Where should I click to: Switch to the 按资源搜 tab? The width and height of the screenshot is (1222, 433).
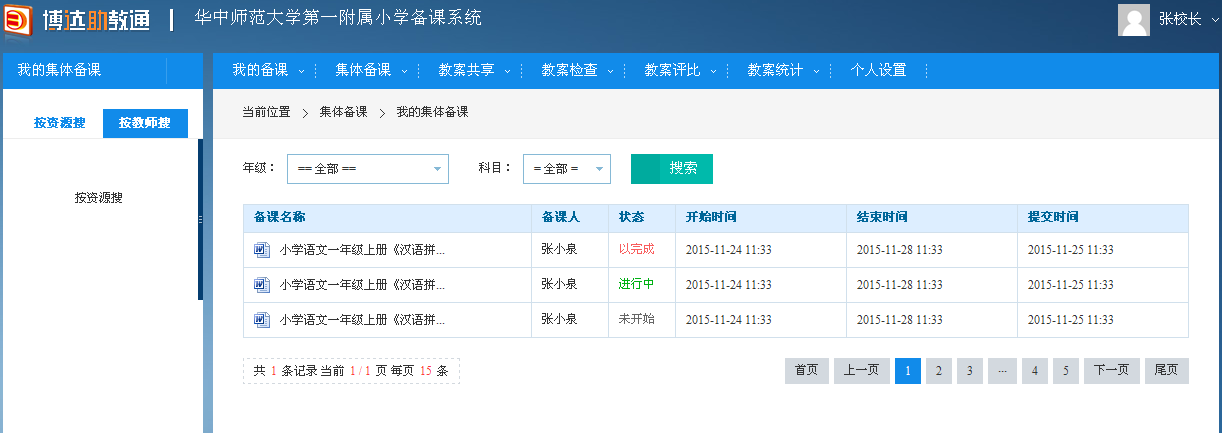(60, 123)
